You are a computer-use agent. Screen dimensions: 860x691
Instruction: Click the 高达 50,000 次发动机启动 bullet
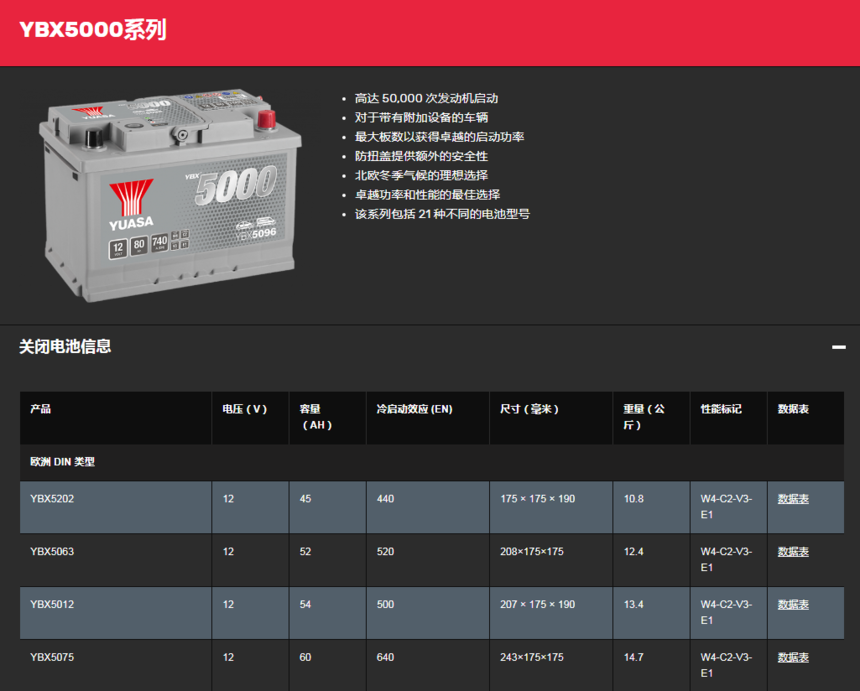(x=426, y=98)
